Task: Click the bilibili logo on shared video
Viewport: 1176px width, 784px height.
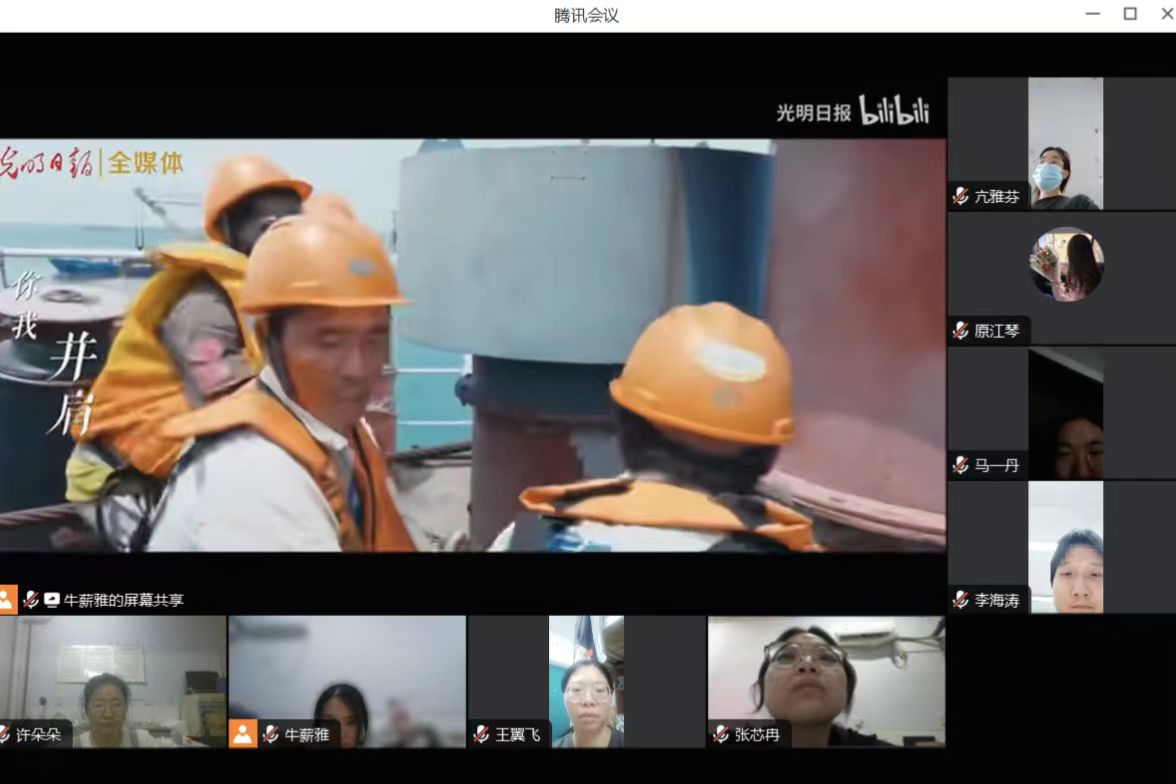Action: tap(894, 111)
